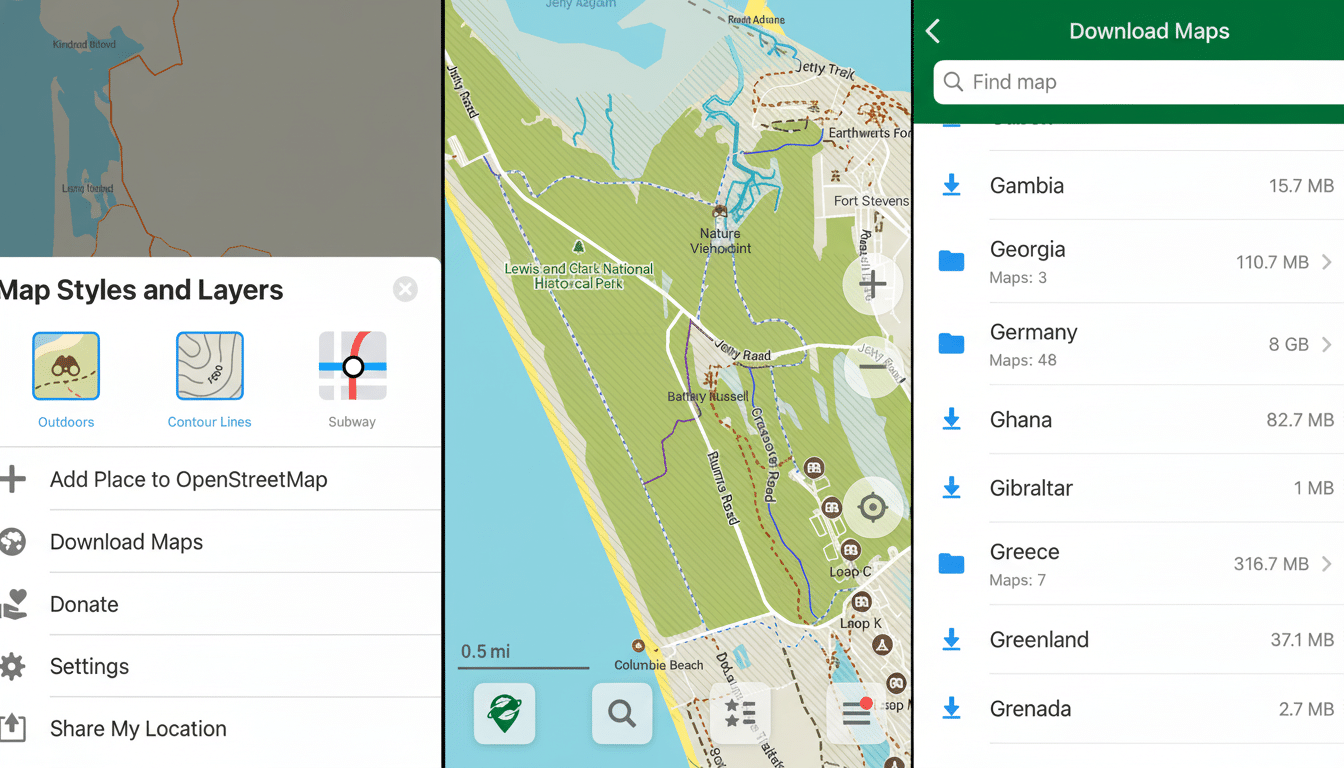Zoom in on the map
The height and width of the screenshot is (768, 1344).
click(x=872, y=284)
